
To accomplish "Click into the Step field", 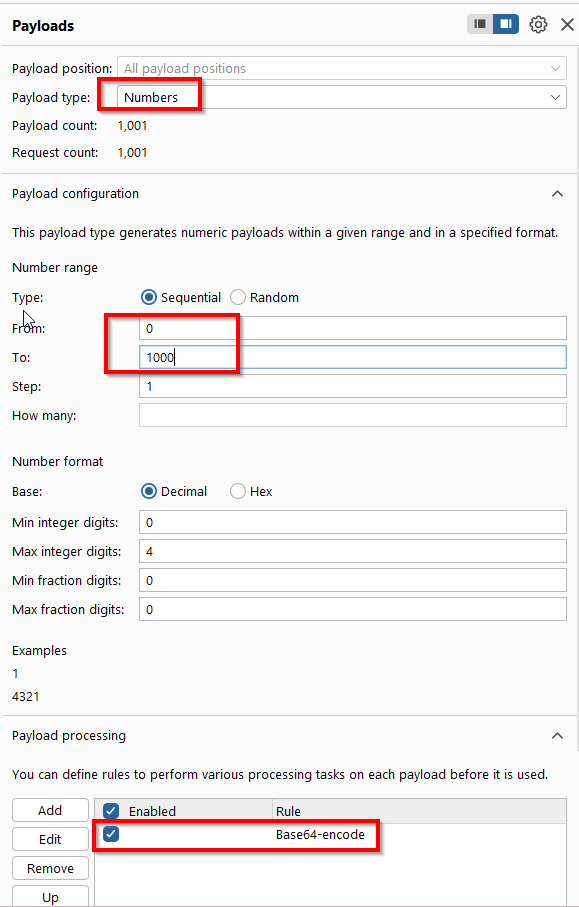I will [x=353, y=386].
